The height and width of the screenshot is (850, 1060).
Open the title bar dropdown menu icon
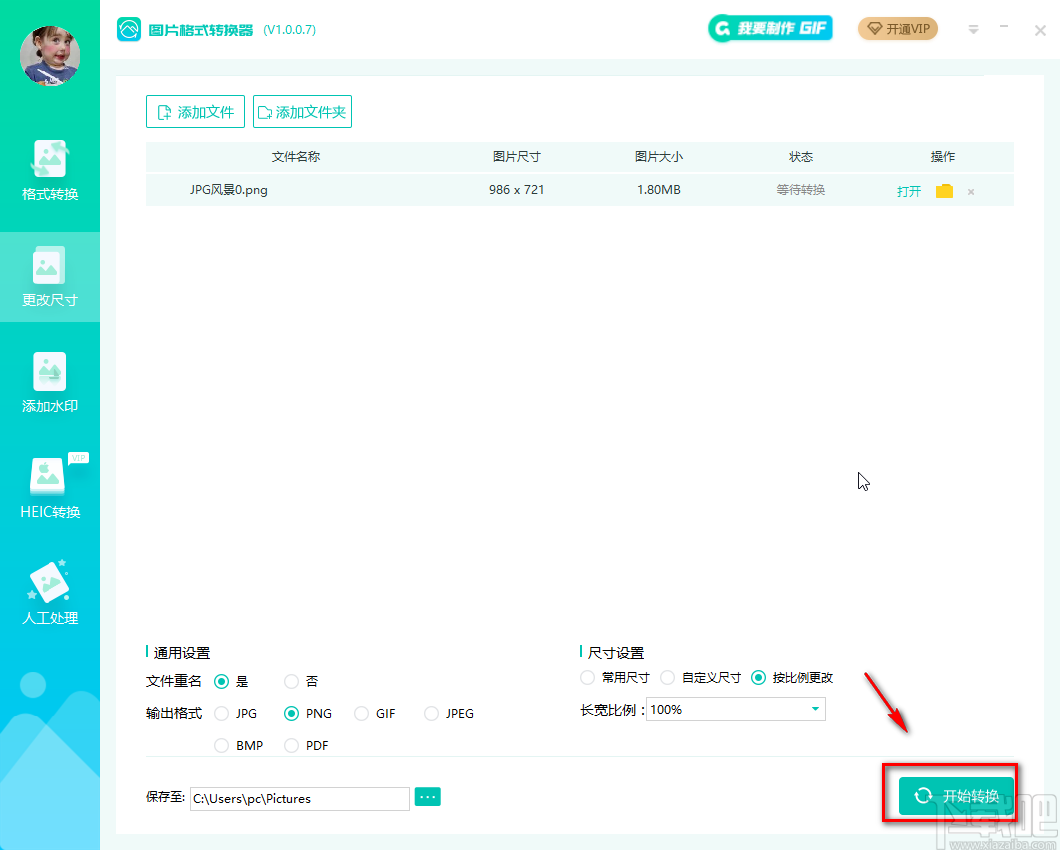(973, 30)
